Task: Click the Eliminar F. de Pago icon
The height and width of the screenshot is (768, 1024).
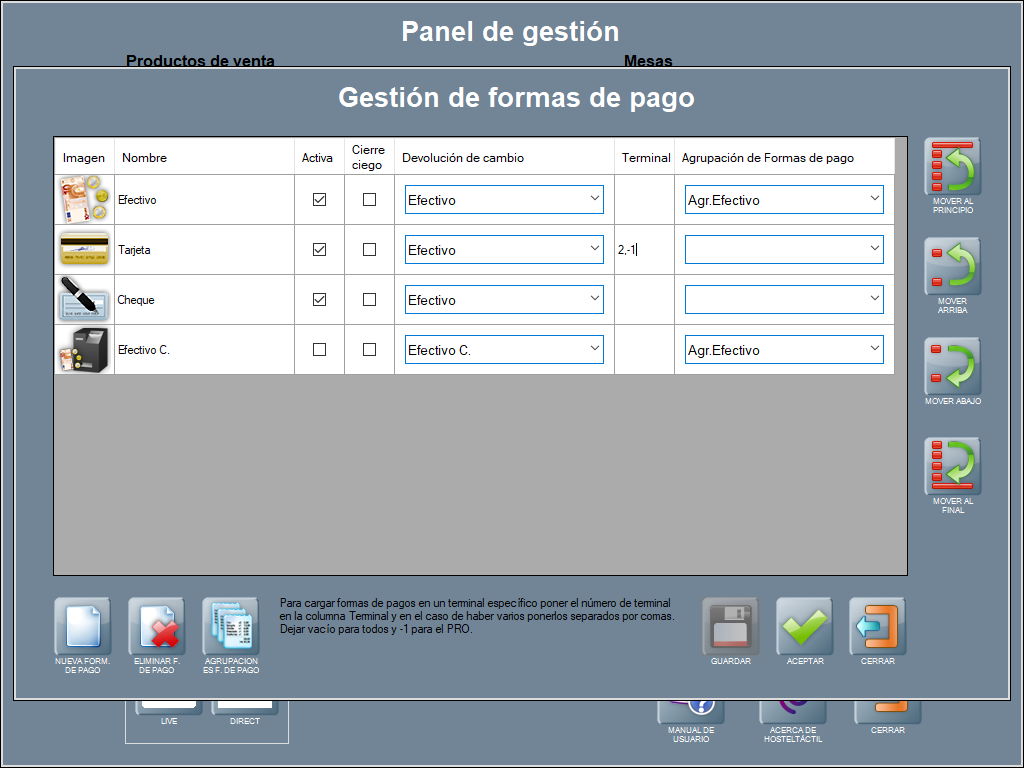Action: pos(157,627)
